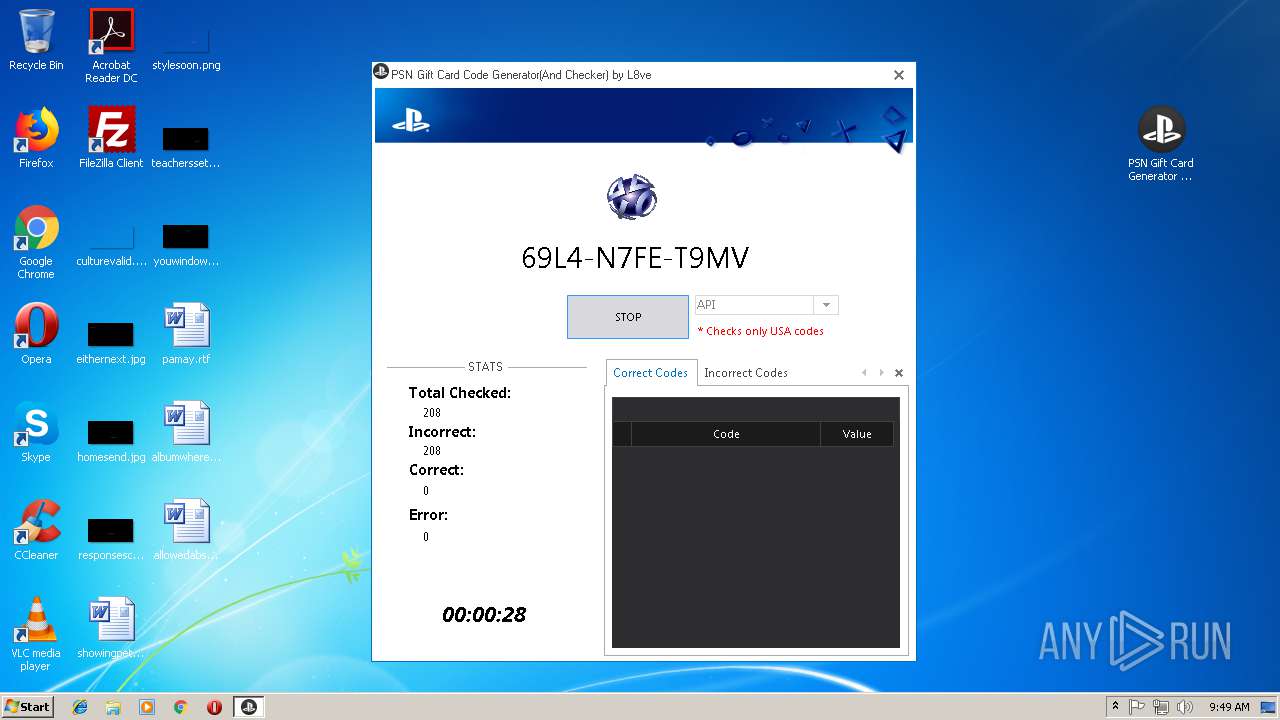The image size is (1280, 720).
Task: Click the Error count label
Action: (428, 515)
